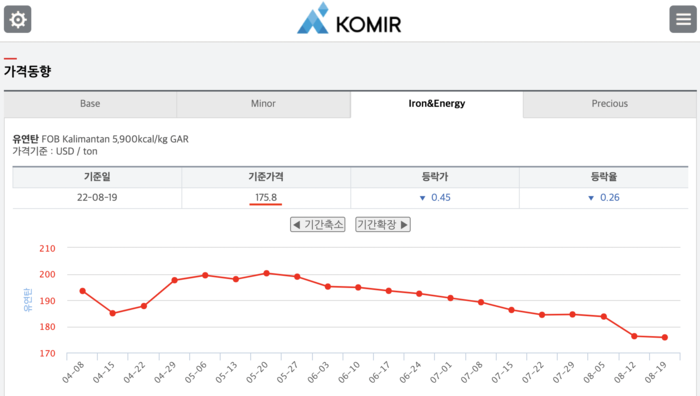Select the 08-12 data point on chart
Image resolution: width=700 pixels, height=396 pixels.
click(x=634, y=336)
